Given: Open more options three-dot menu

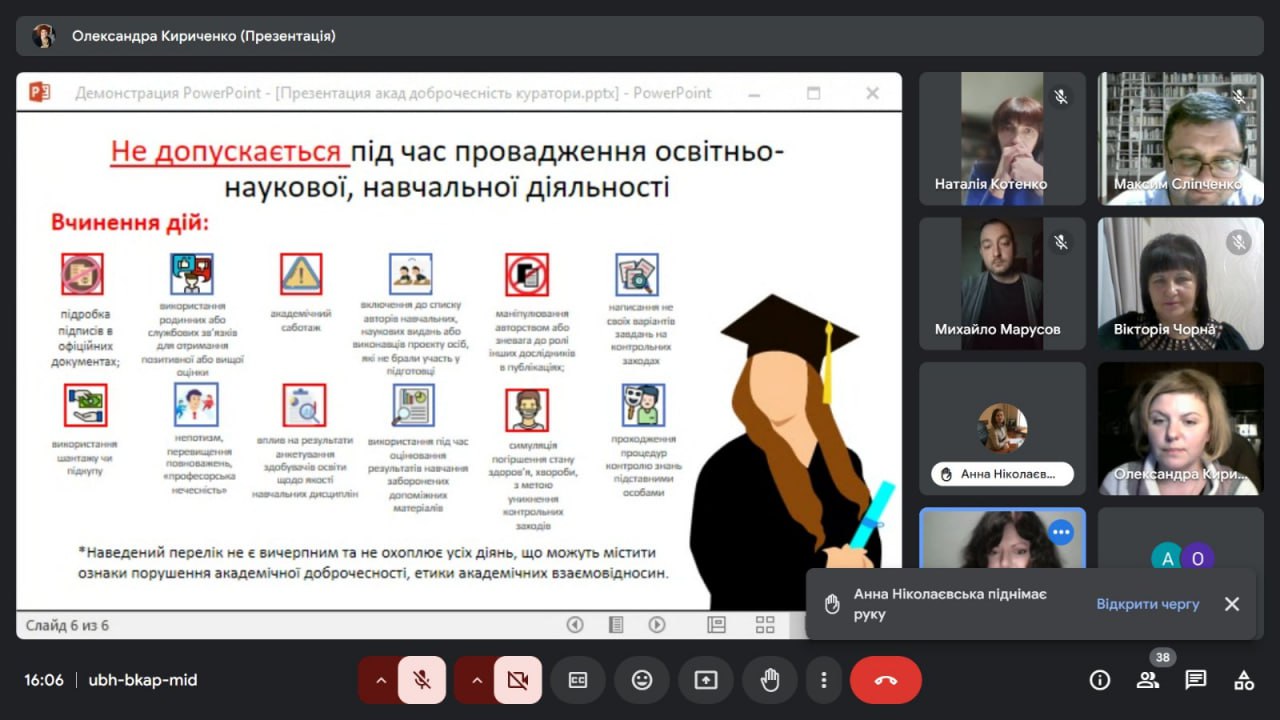Looking at the screenshot, I should (824, 680).
